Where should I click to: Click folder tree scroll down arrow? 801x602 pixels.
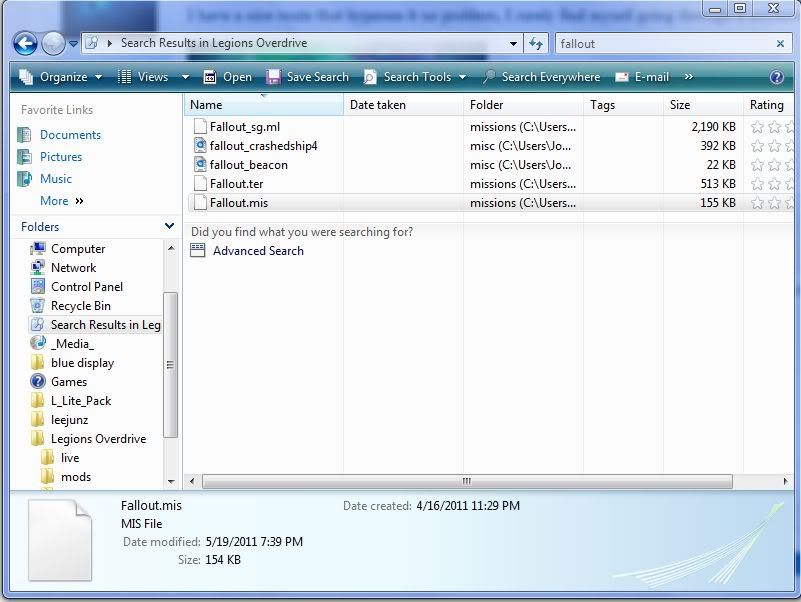tap(171, 481)
